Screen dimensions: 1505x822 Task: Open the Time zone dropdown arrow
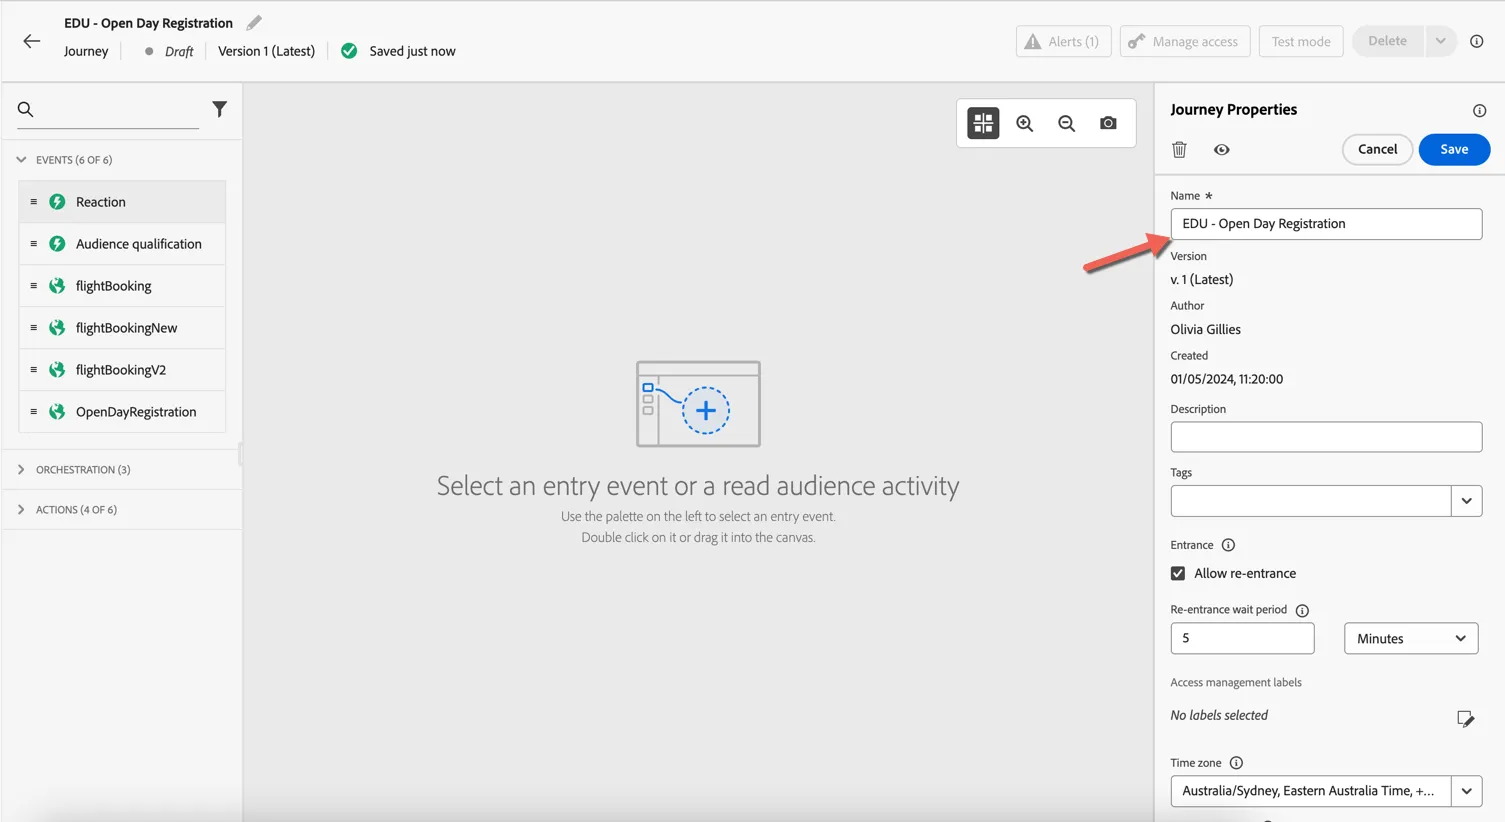click(x=1466, y=791)
